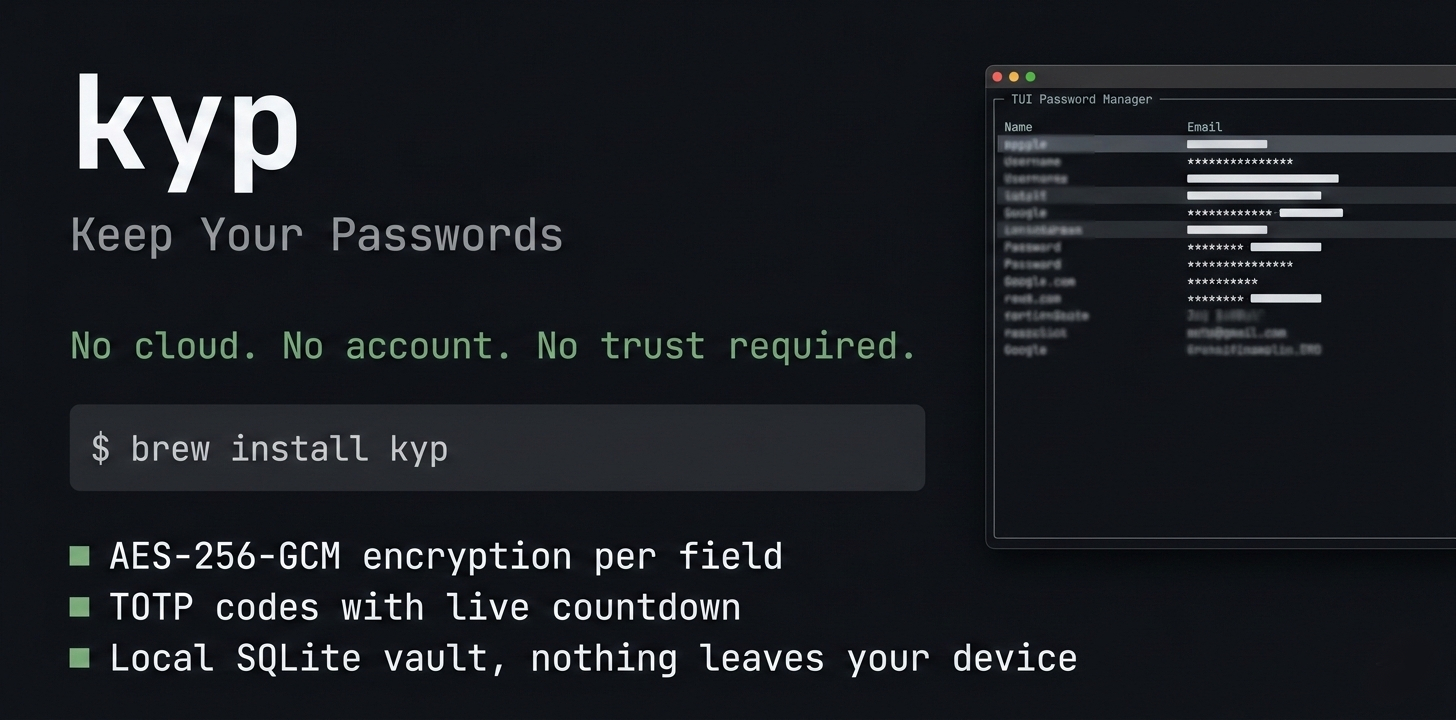Image resolution: width=1456 pixels, height=720 pixels.
Task: Click the Keep Your Passwords subtitle
Action: 317,235
